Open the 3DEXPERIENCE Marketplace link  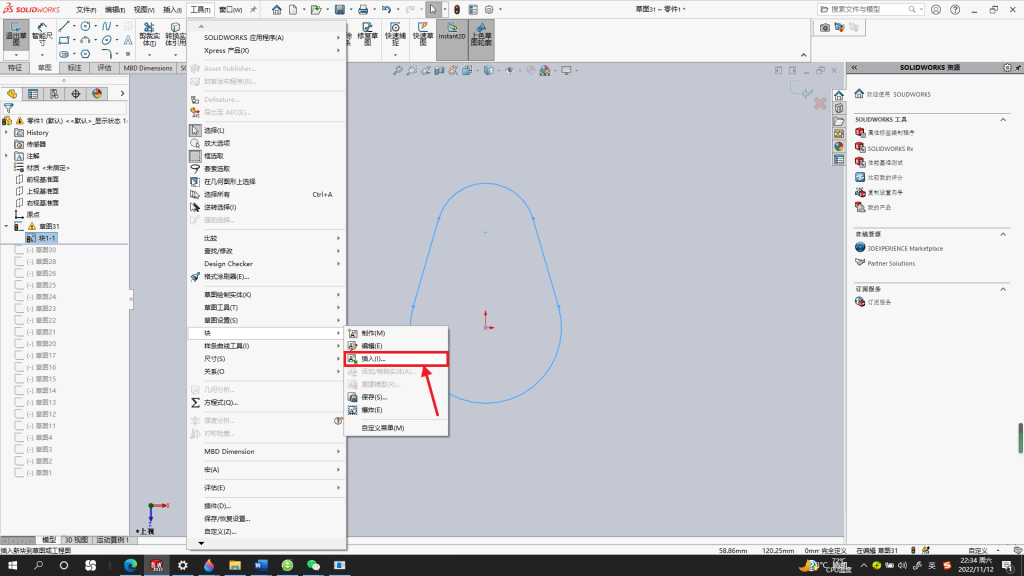point(904,248)
